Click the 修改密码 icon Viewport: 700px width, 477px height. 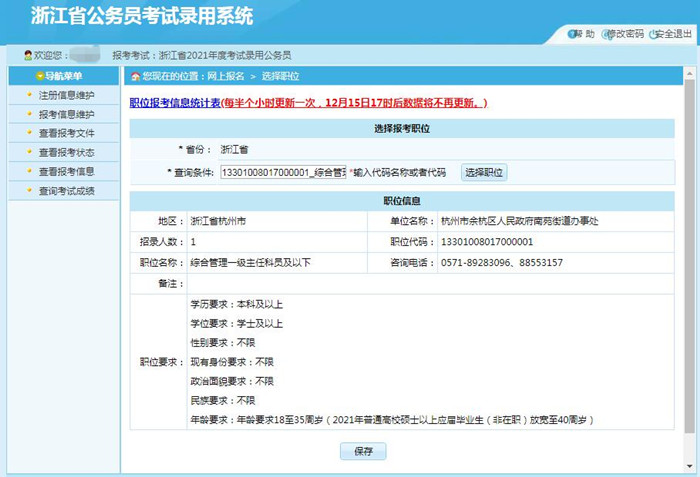coord(606,34)
